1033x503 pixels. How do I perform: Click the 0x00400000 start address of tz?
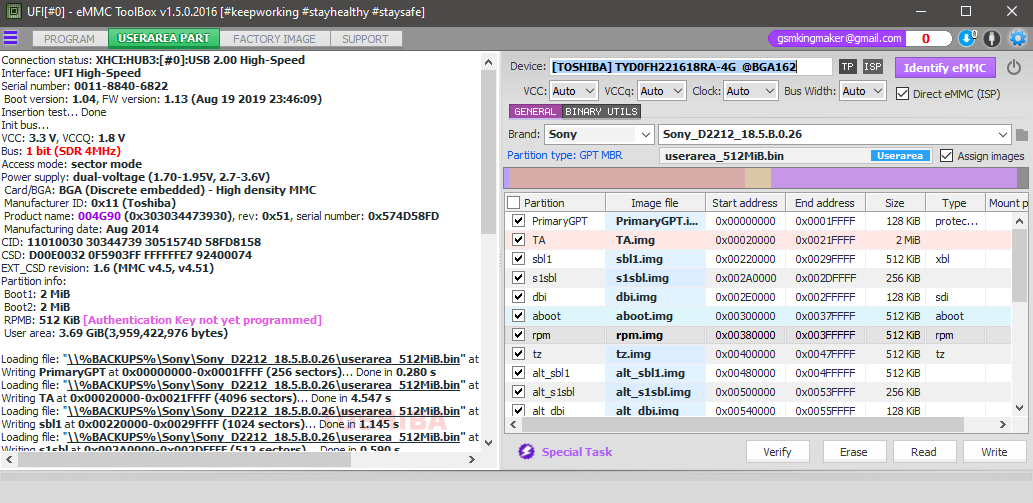click(745, 354)
